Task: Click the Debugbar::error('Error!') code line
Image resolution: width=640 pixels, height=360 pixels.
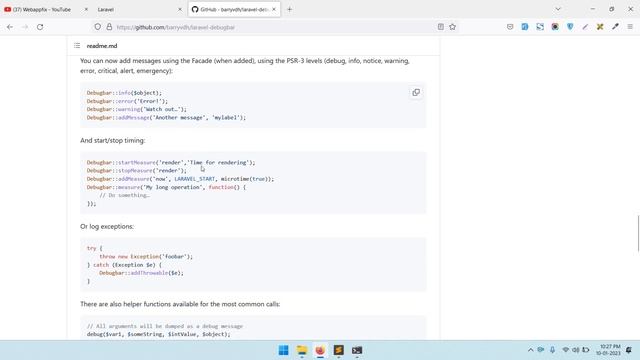Action: click(127, 101)
